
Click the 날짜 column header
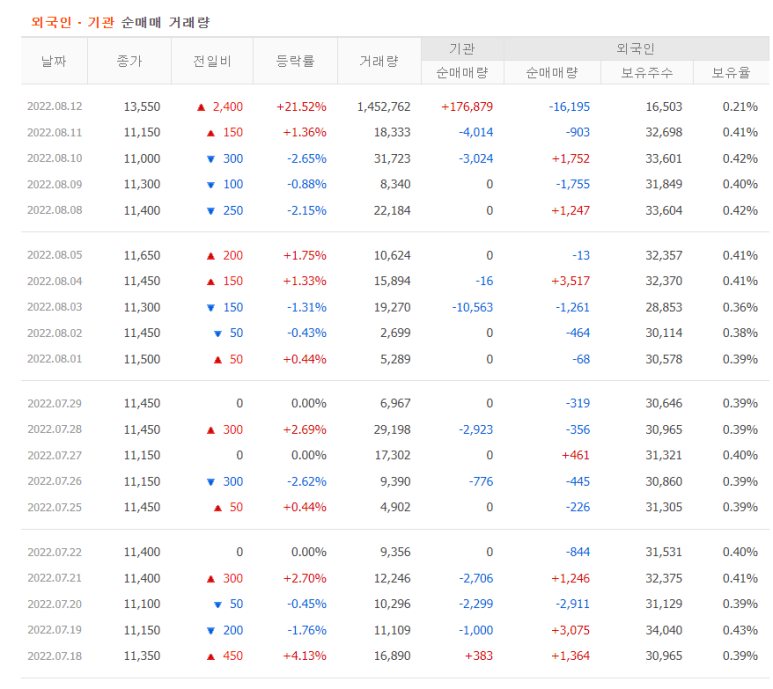pyautogui.click(x=54, y=61)
